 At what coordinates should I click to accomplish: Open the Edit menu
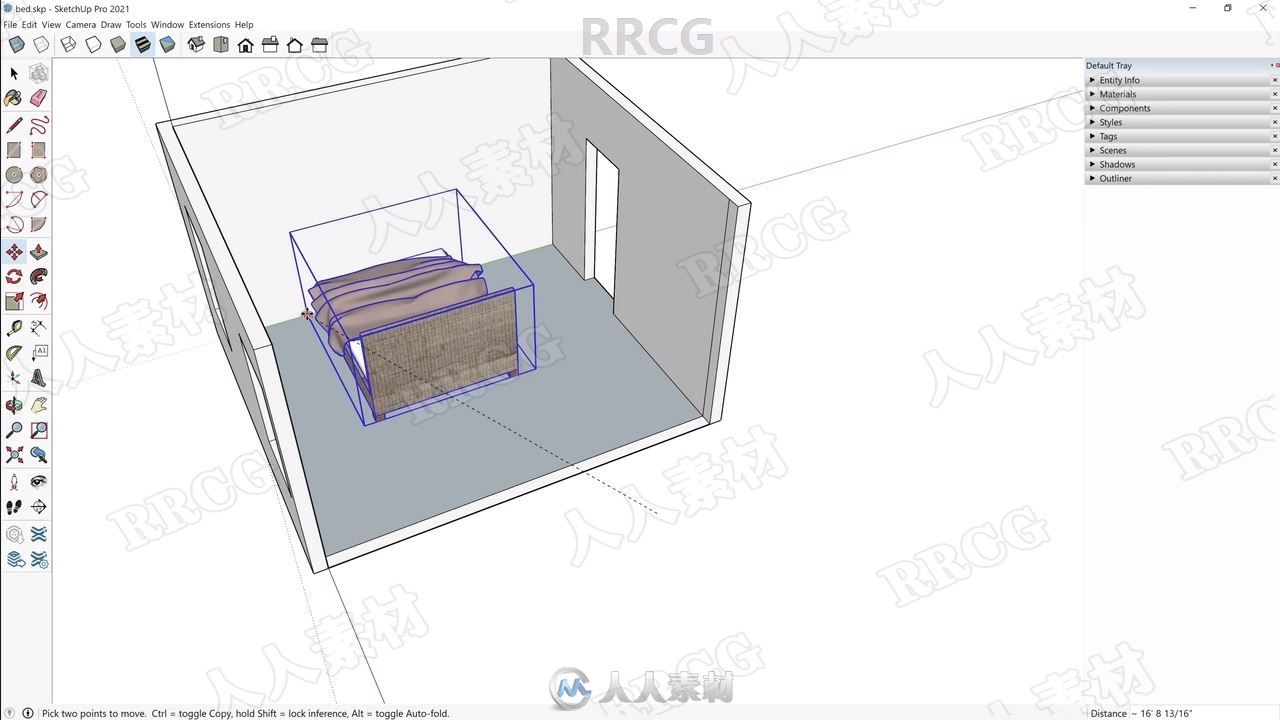pos(29,24)
